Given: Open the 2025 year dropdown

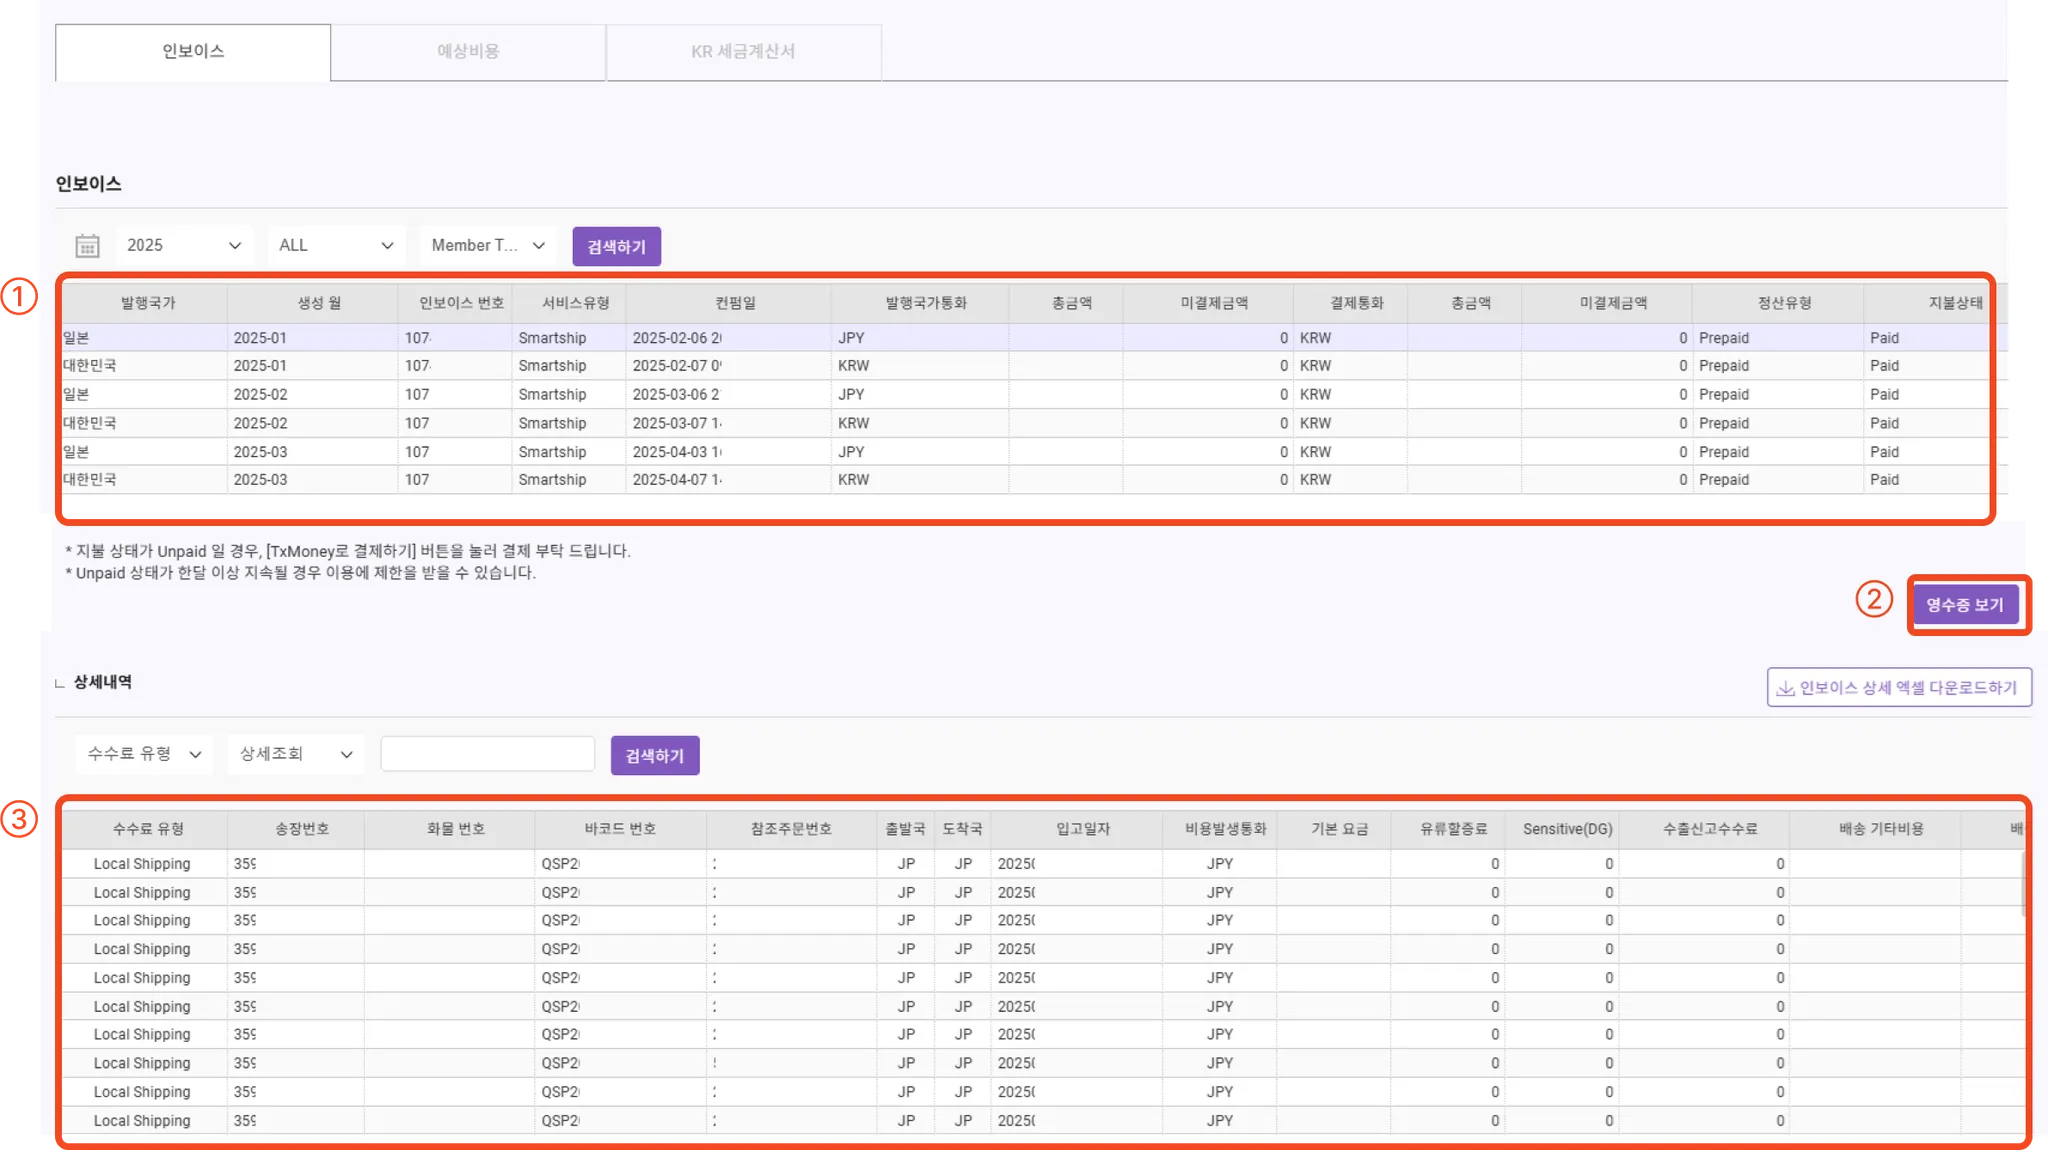Looking at the screenshot, I should [x=184, y=246].
